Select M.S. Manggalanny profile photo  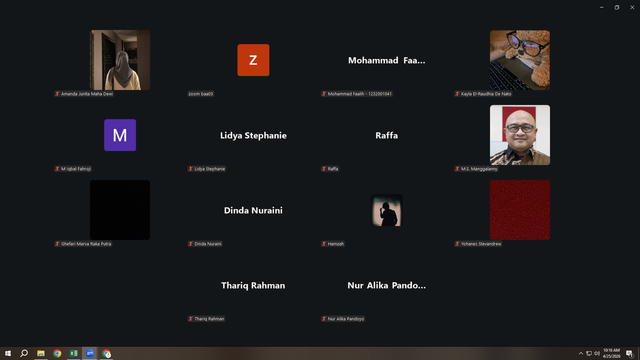520,135
